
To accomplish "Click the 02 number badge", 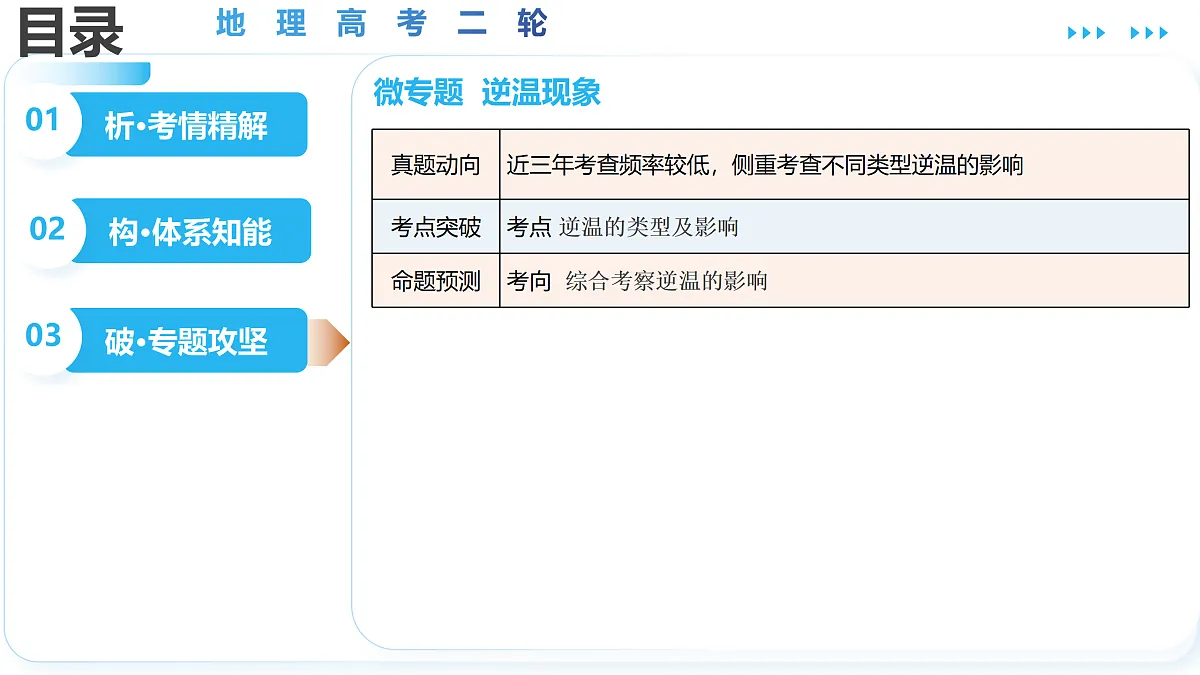I will (x=47, y=229).
